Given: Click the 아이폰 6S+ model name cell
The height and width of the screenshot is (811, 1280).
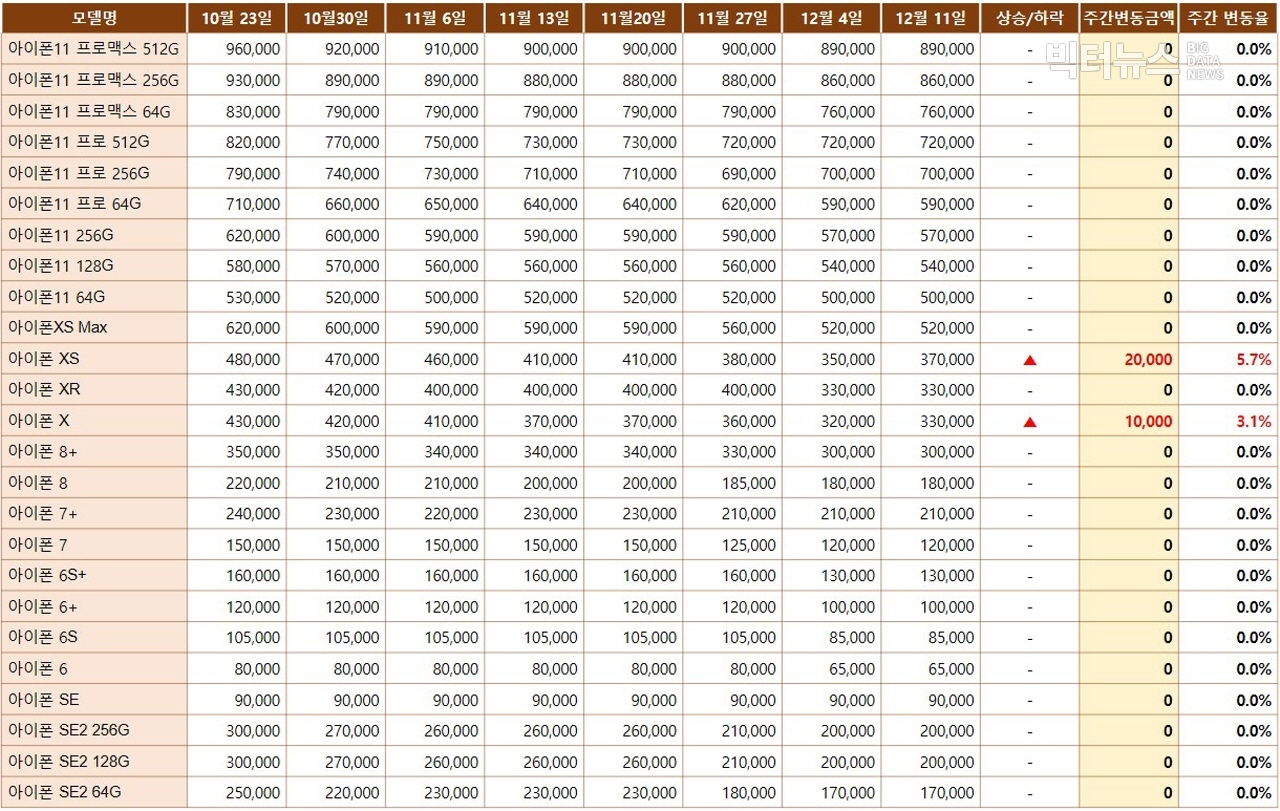Looking at the screenshot, I should pos(94,576).
